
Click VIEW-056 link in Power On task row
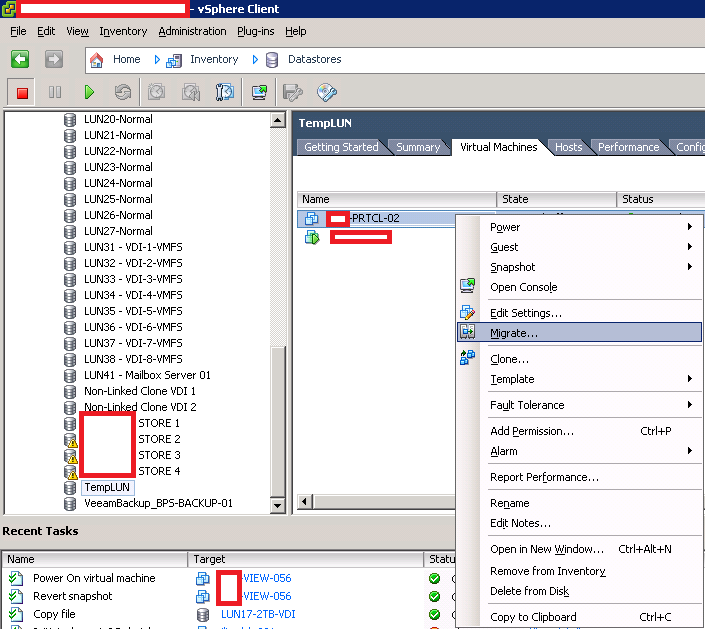coord(267,578)
